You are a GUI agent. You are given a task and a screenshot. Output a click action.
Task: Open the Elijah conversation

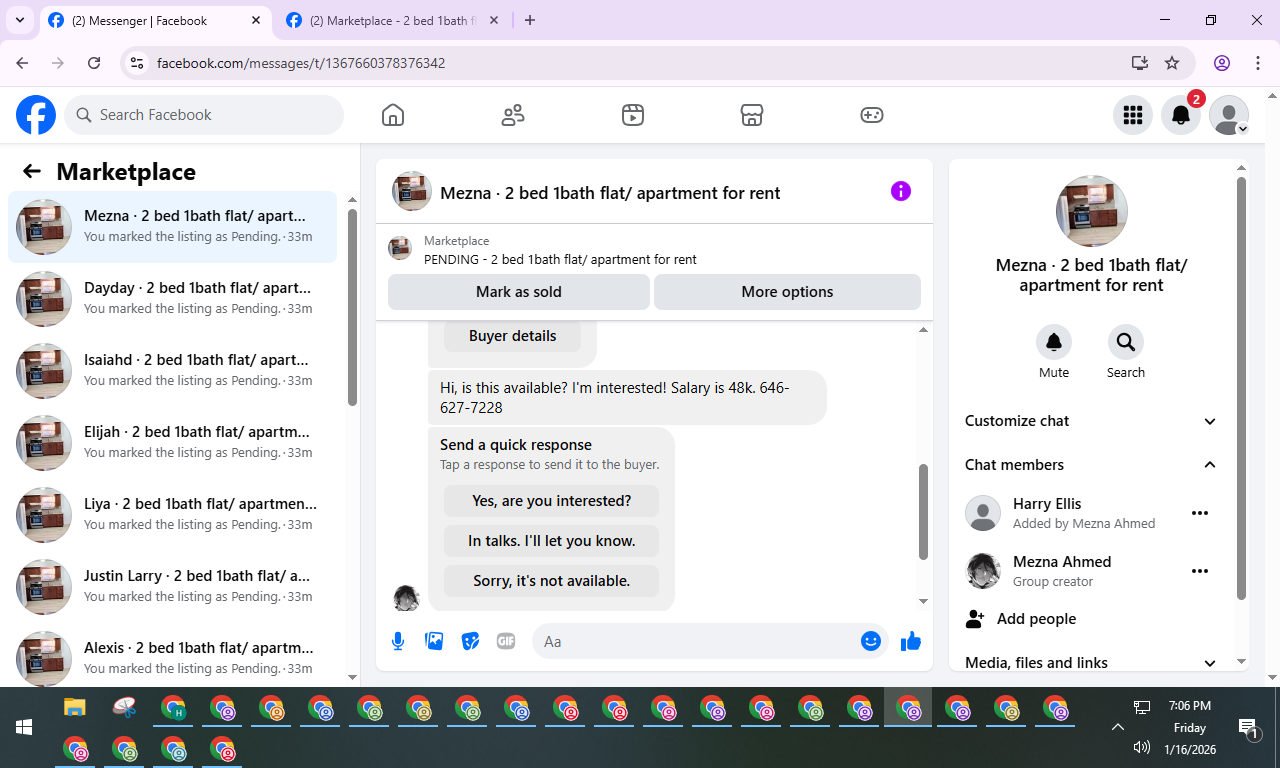point(172,443)
